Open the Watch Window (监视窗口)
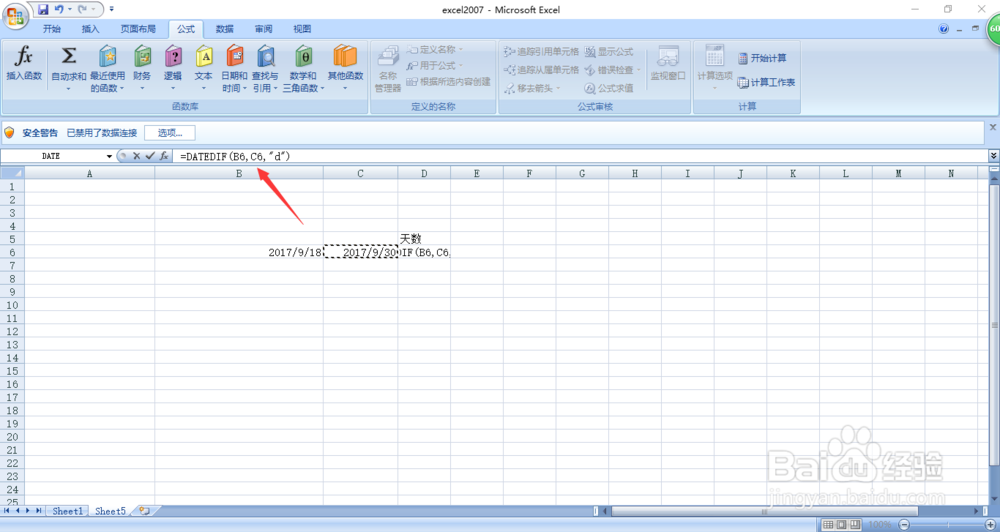This screenshot has width=1000, height=532. point(668,64)
